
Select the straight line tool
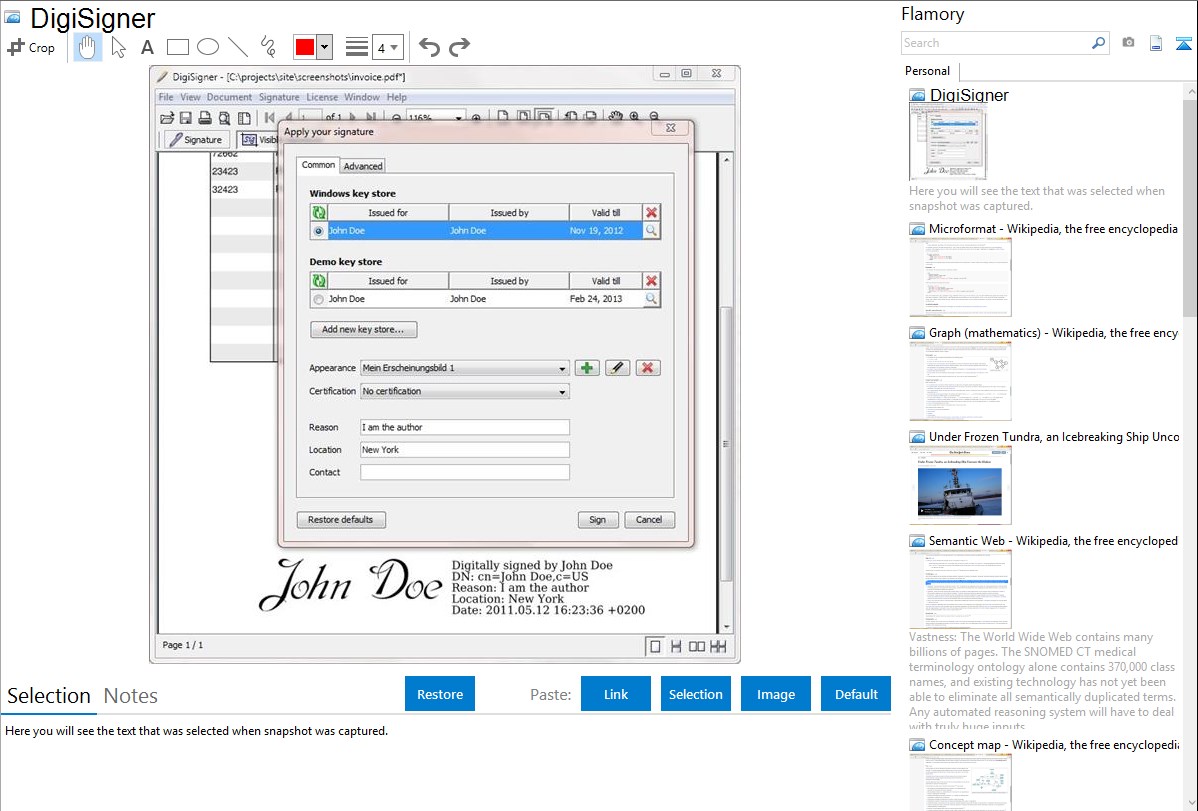(238, 47)
